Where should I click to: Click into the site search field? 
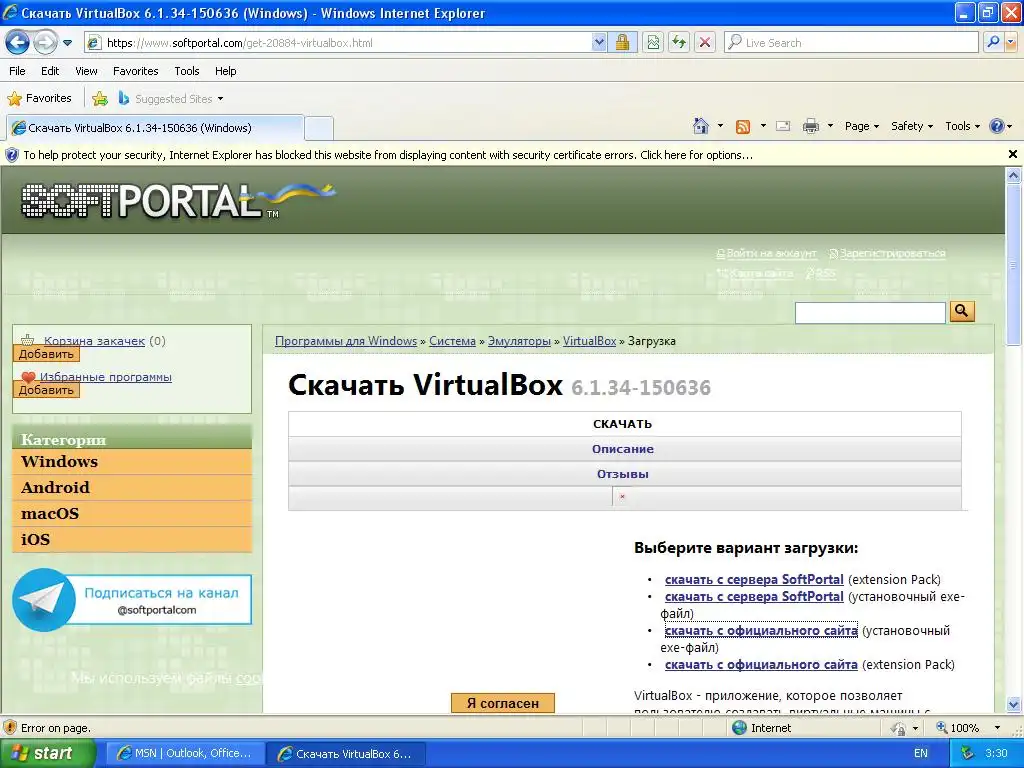[x=870, y=313]
